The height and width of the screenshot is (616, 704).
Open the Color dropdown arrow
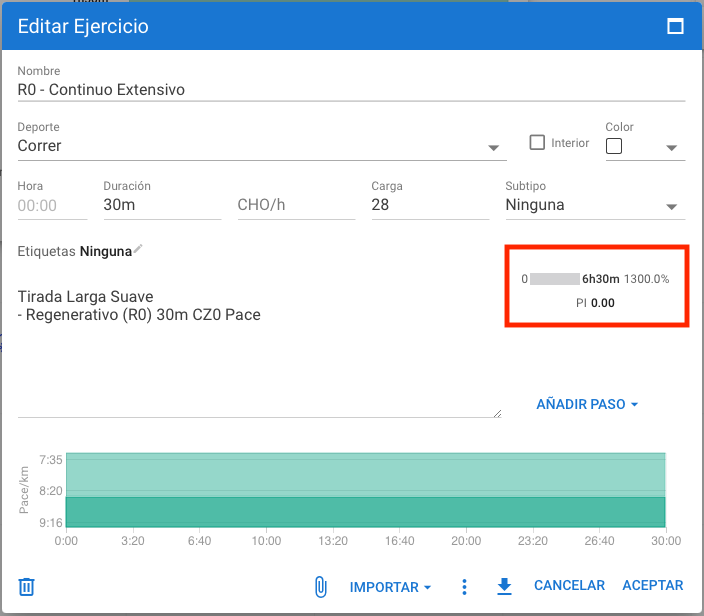tap(671, 147)
